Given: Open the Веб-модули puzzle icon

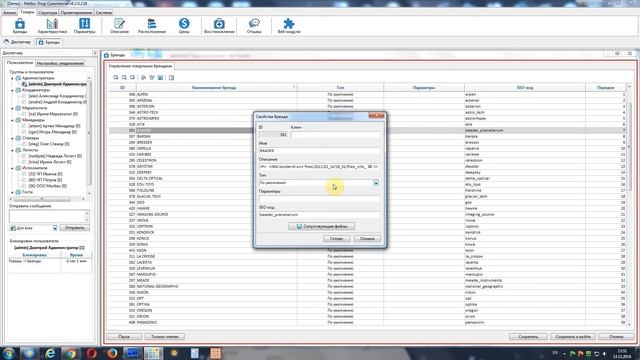Looking at the screenshot, I should pos(289,26).
